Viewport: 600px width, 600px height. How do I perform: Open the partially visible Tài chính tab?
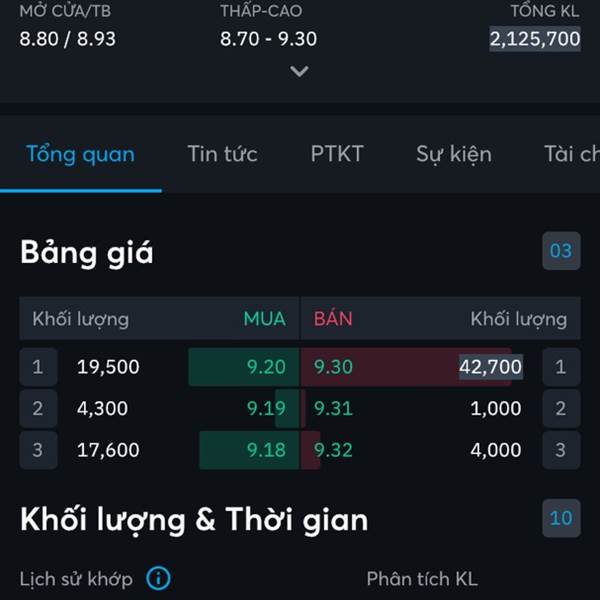pos(572,154)
